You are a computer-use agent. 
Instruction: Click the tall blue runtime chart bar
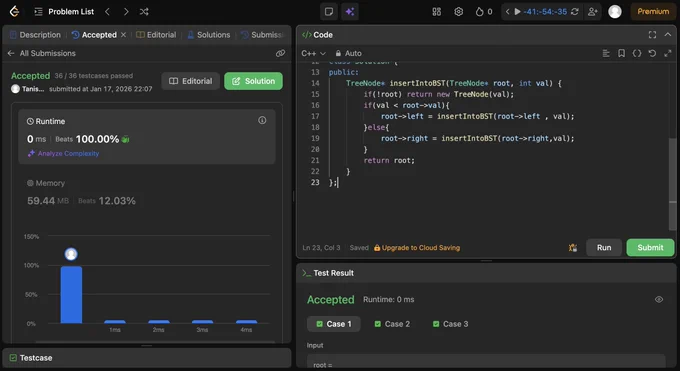71,295
